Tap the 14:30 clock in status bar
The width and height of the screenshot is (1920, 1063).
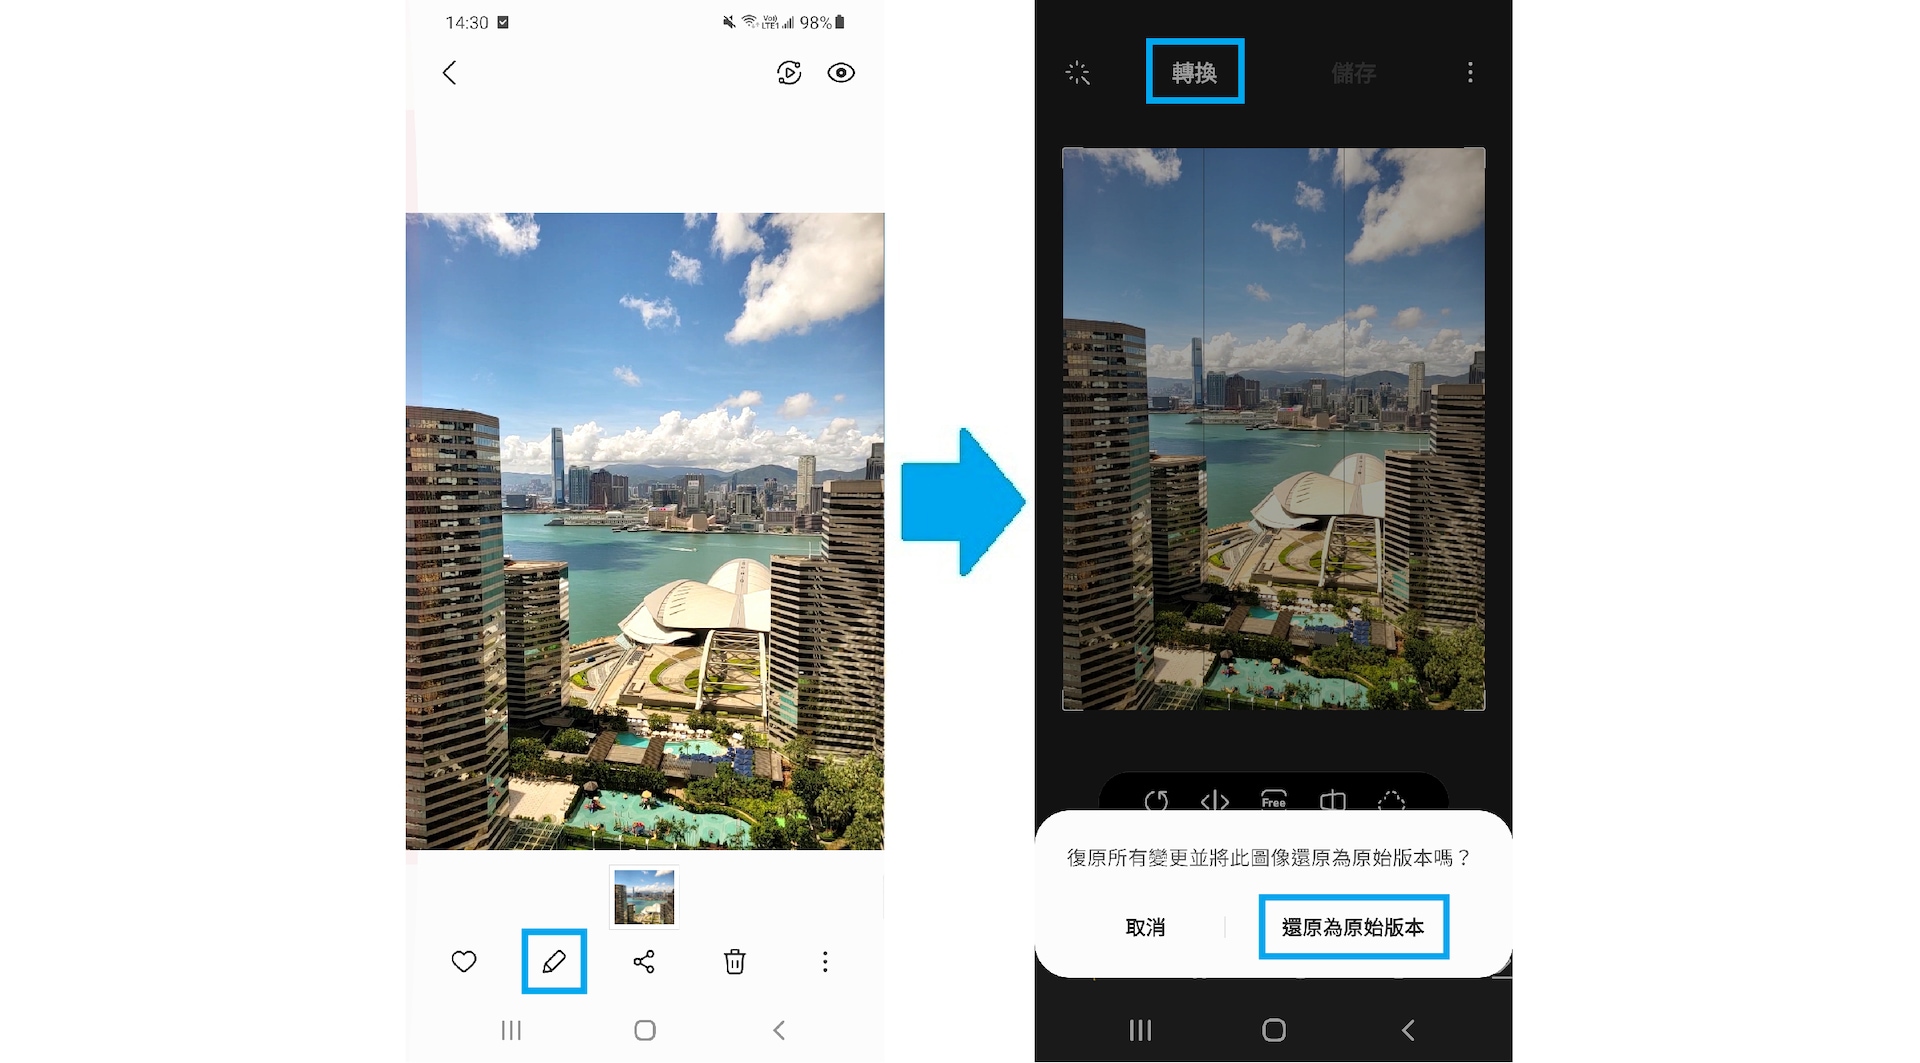(467, 22)
